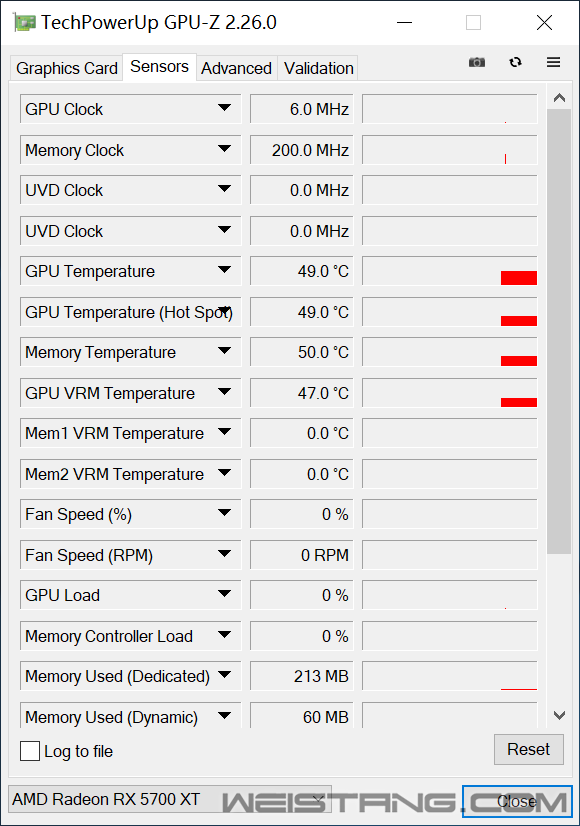Viewport: 580px width, 826px height.
Task: Select the AMD Radeon RX 5700 XT combo box
Action: coord(170,799)
